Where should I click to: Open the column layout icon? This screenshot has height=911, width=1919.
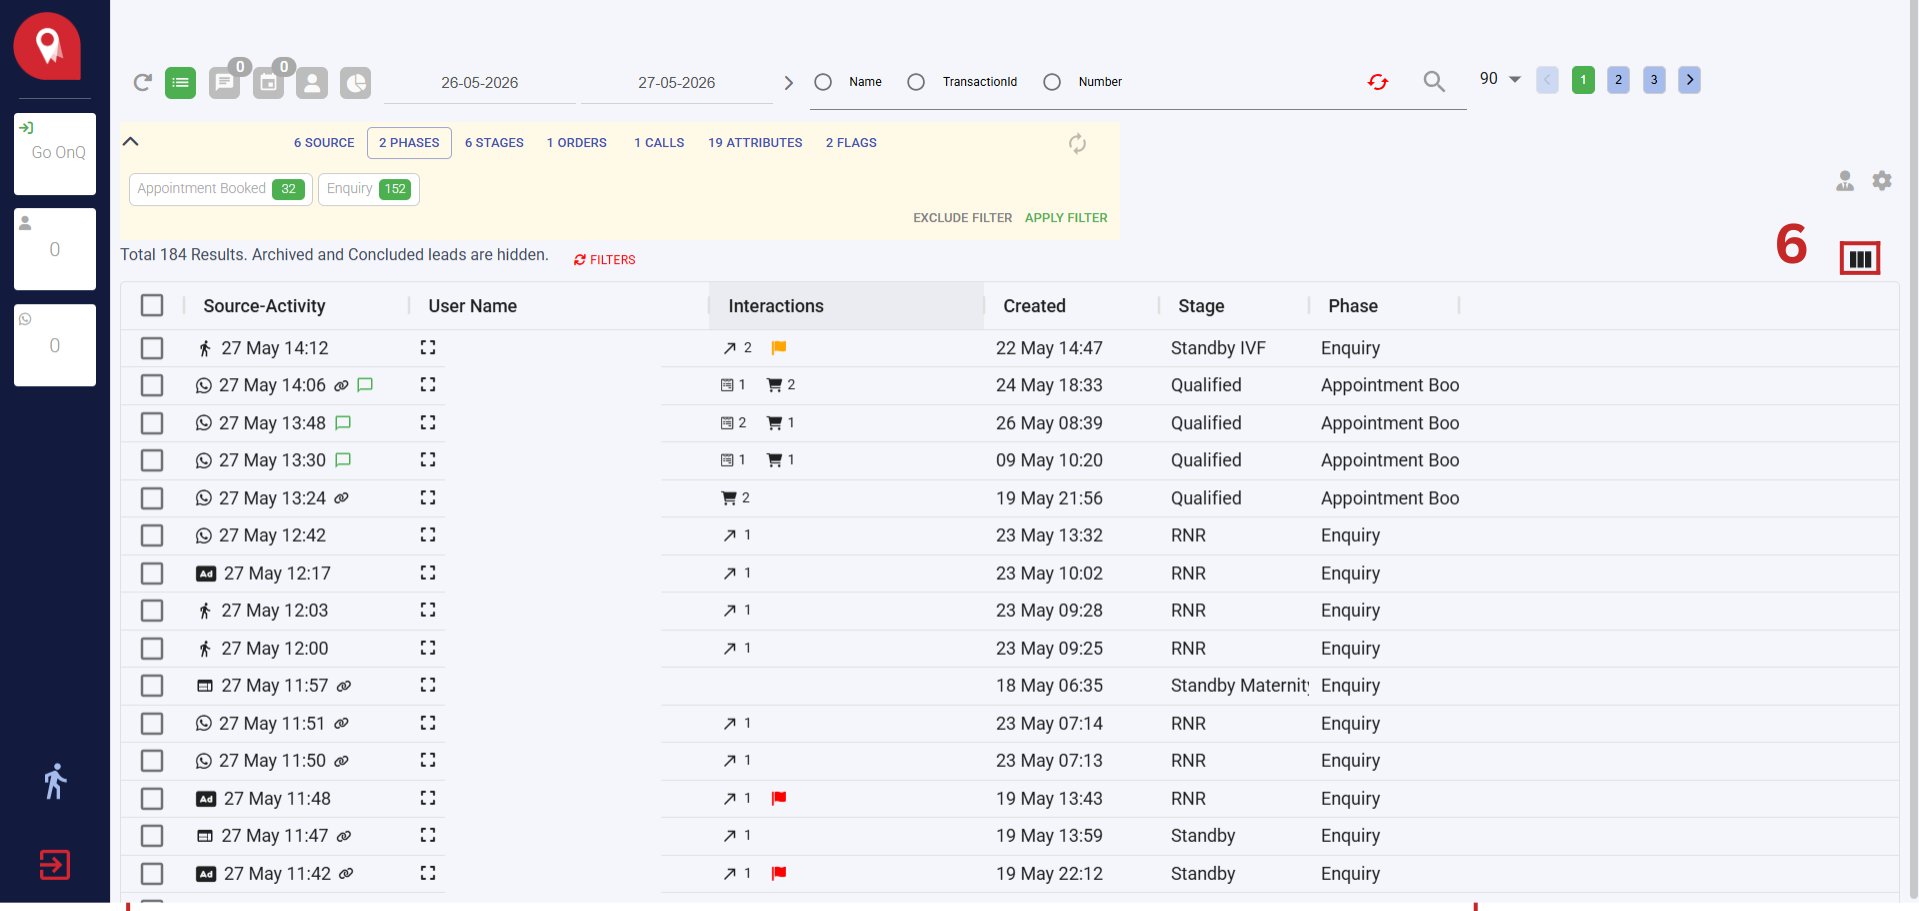coord(1860,259)
